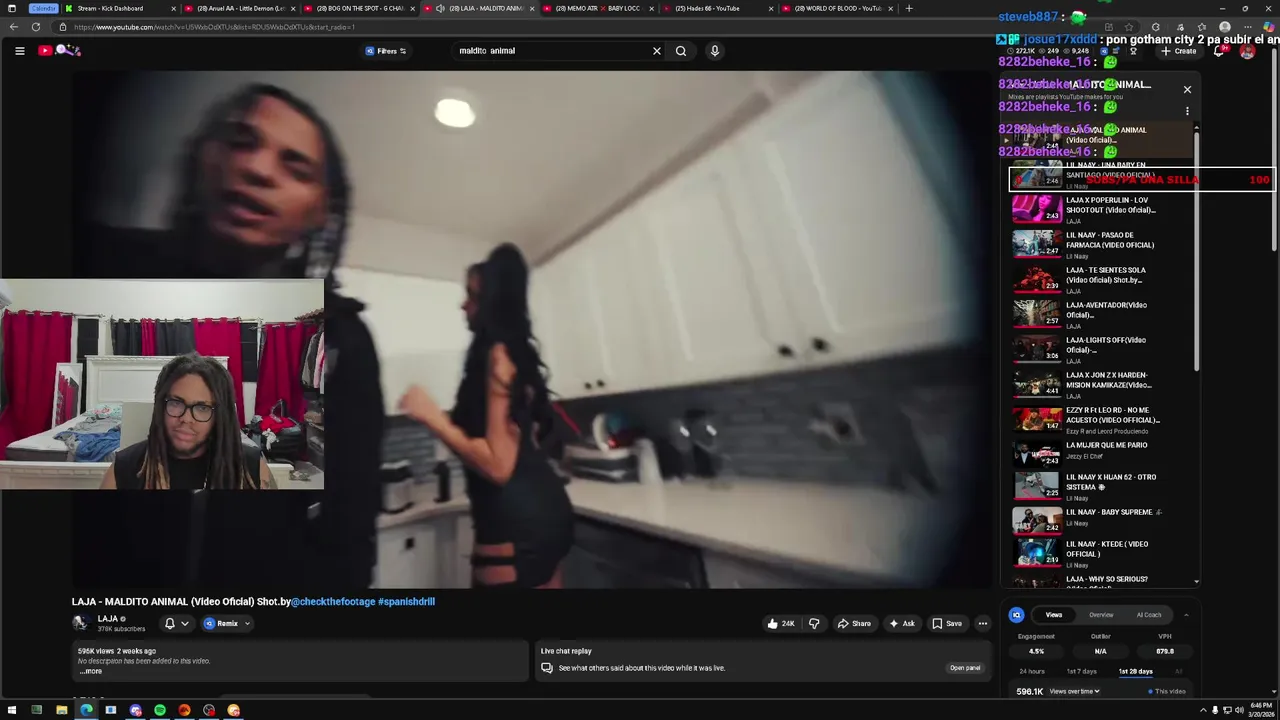
Task: Open File Explorer from the taskbar
Action: click(62, 710)
